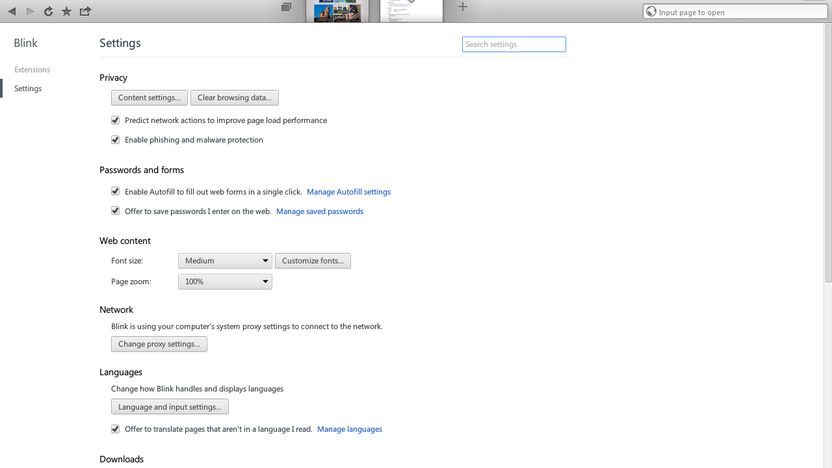Disable phishing and malware protection checkbox

pos(115,140)
